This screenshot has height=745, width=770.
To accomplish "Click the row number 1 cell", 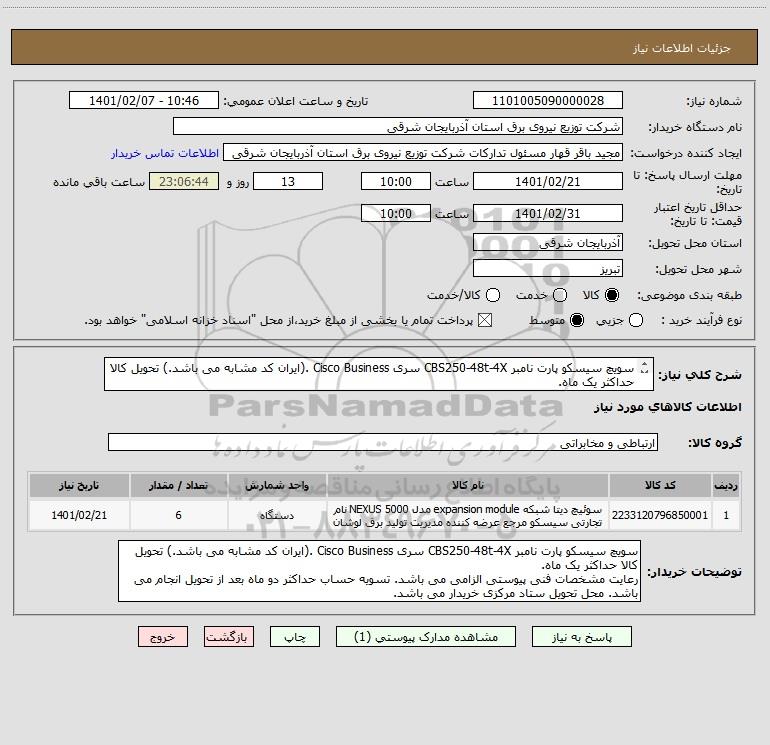I will (x=726, y=515).
